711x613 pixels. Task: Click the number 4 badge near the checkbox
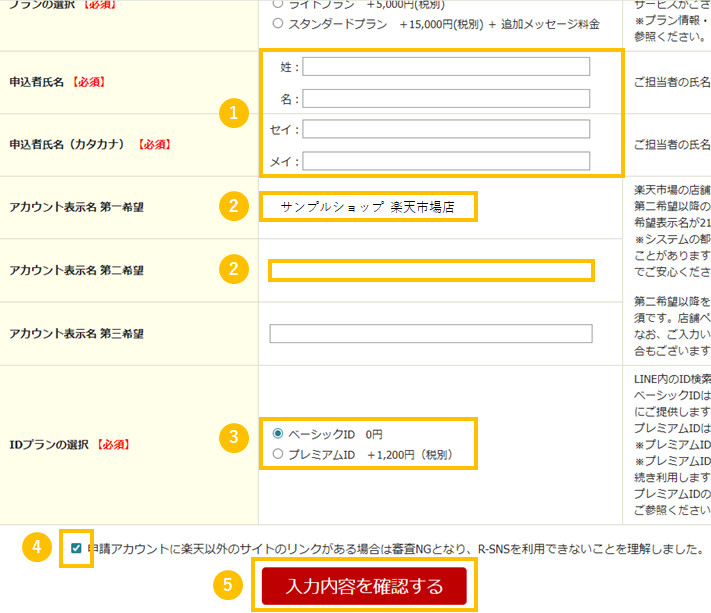click(37, 548)
